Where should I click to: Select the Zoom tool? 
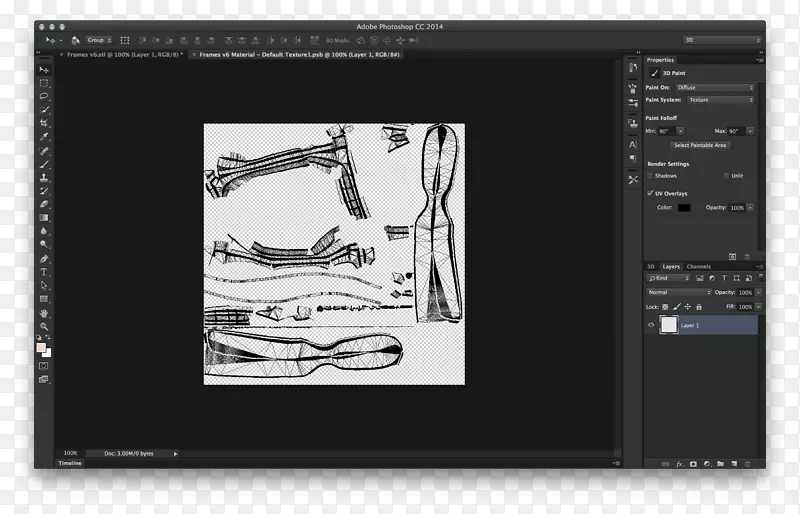tap(44, 326)
